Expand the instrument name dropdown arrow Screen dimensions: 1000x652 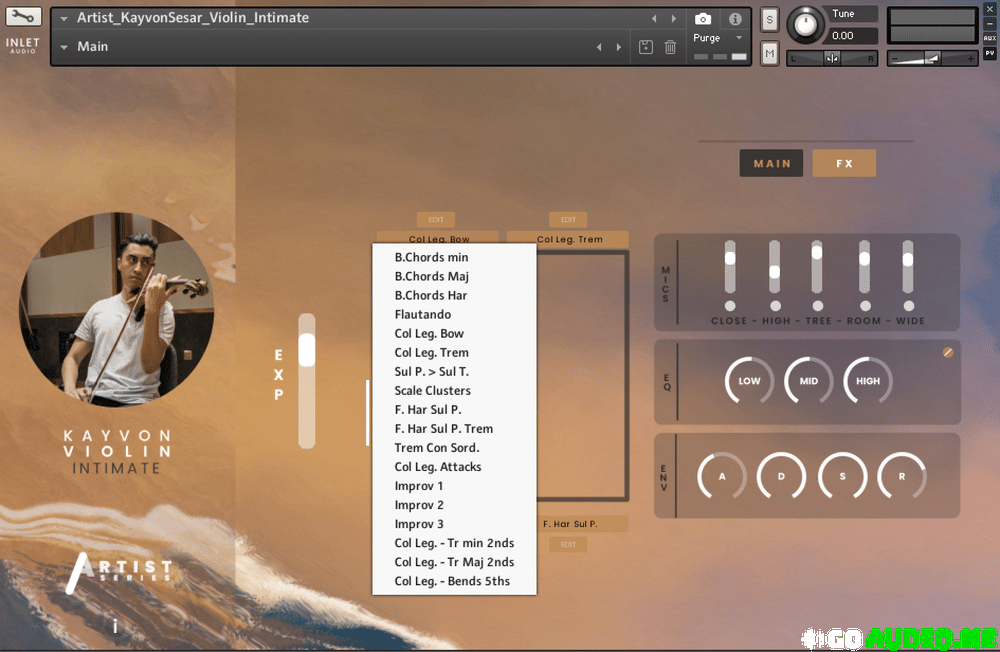coord(64,19)
